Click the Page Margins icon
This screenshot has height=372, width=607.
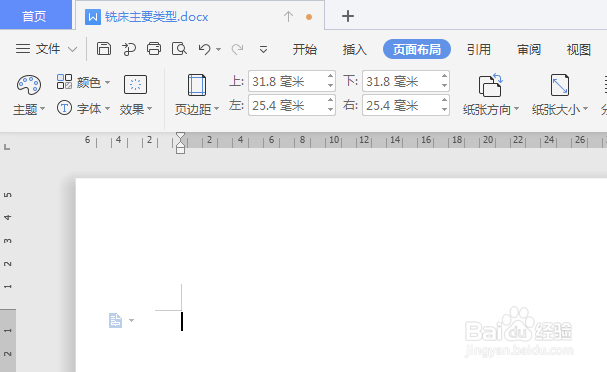click(197, 85)
